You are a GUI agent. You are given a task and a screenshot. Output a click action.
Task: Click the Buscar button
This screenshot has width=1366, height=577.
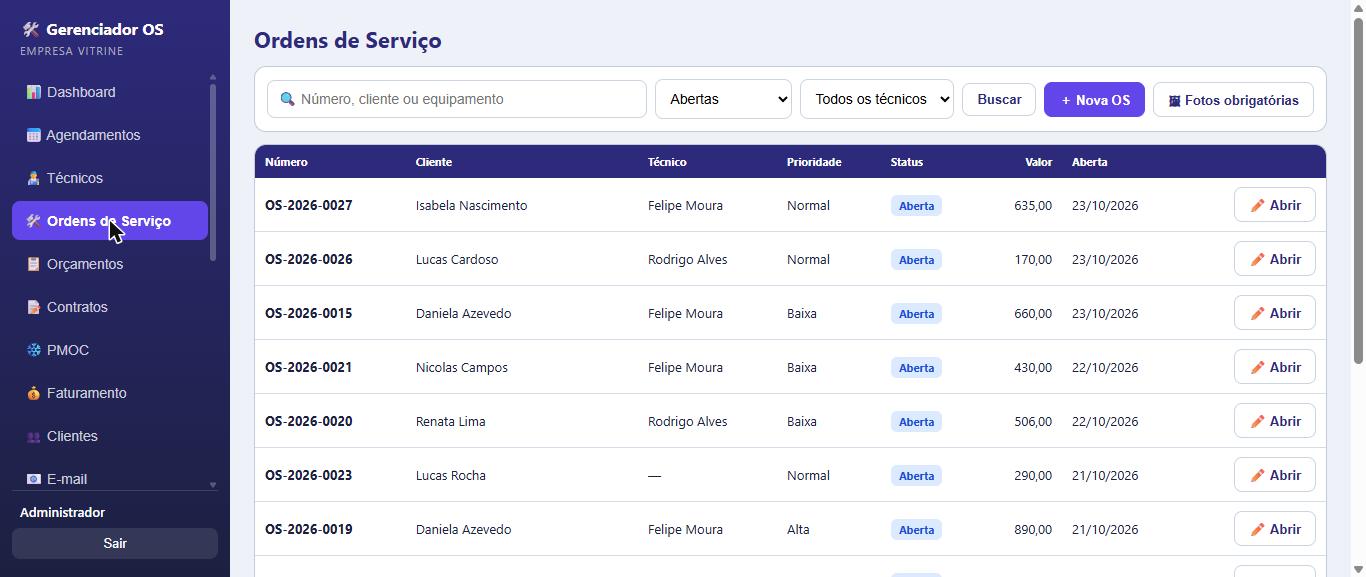click(x=999, y=99)
